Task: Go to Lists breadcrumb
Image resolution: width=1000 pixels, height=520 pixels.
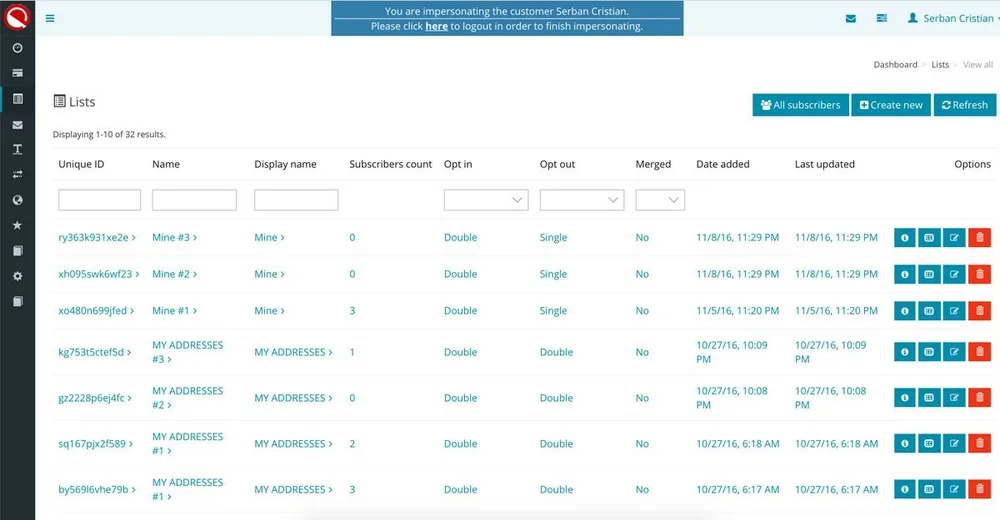Action: (940, 64)
